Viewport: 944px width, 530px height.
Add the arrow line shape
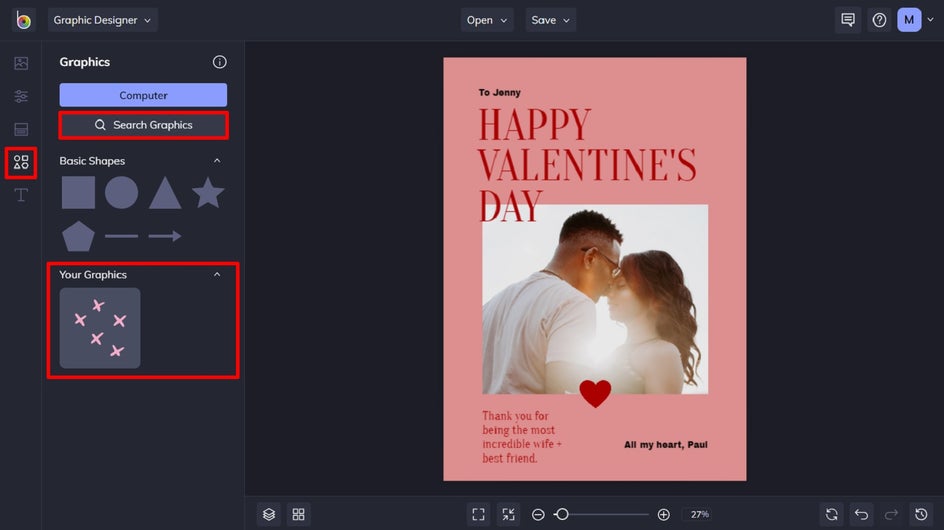165,236
